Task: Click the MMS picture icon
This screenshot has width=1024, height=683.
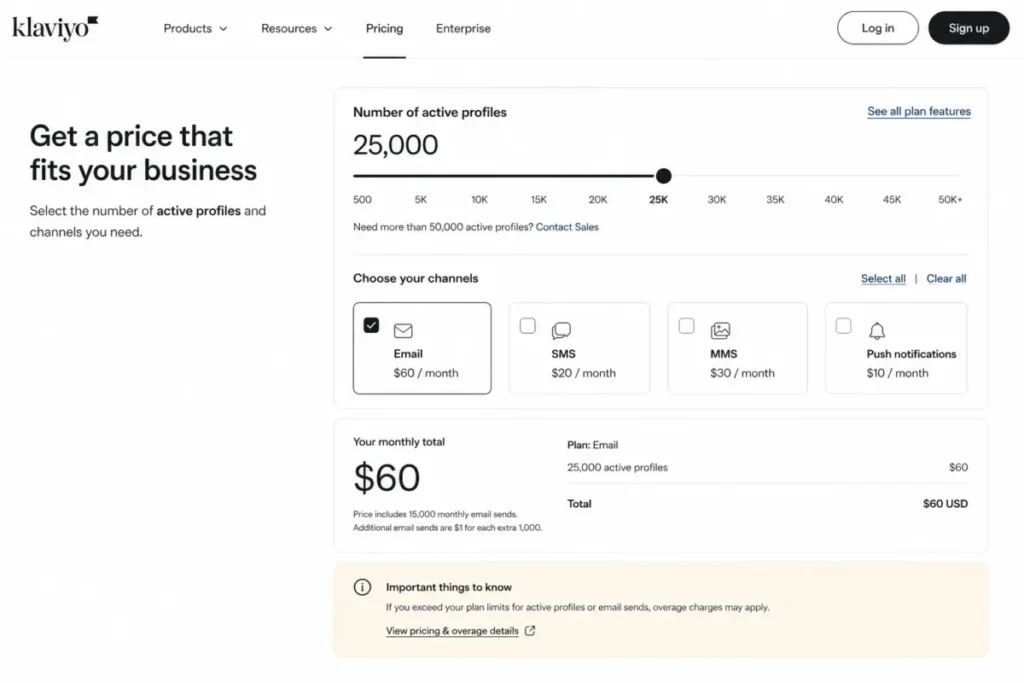Action: point(720,330)
